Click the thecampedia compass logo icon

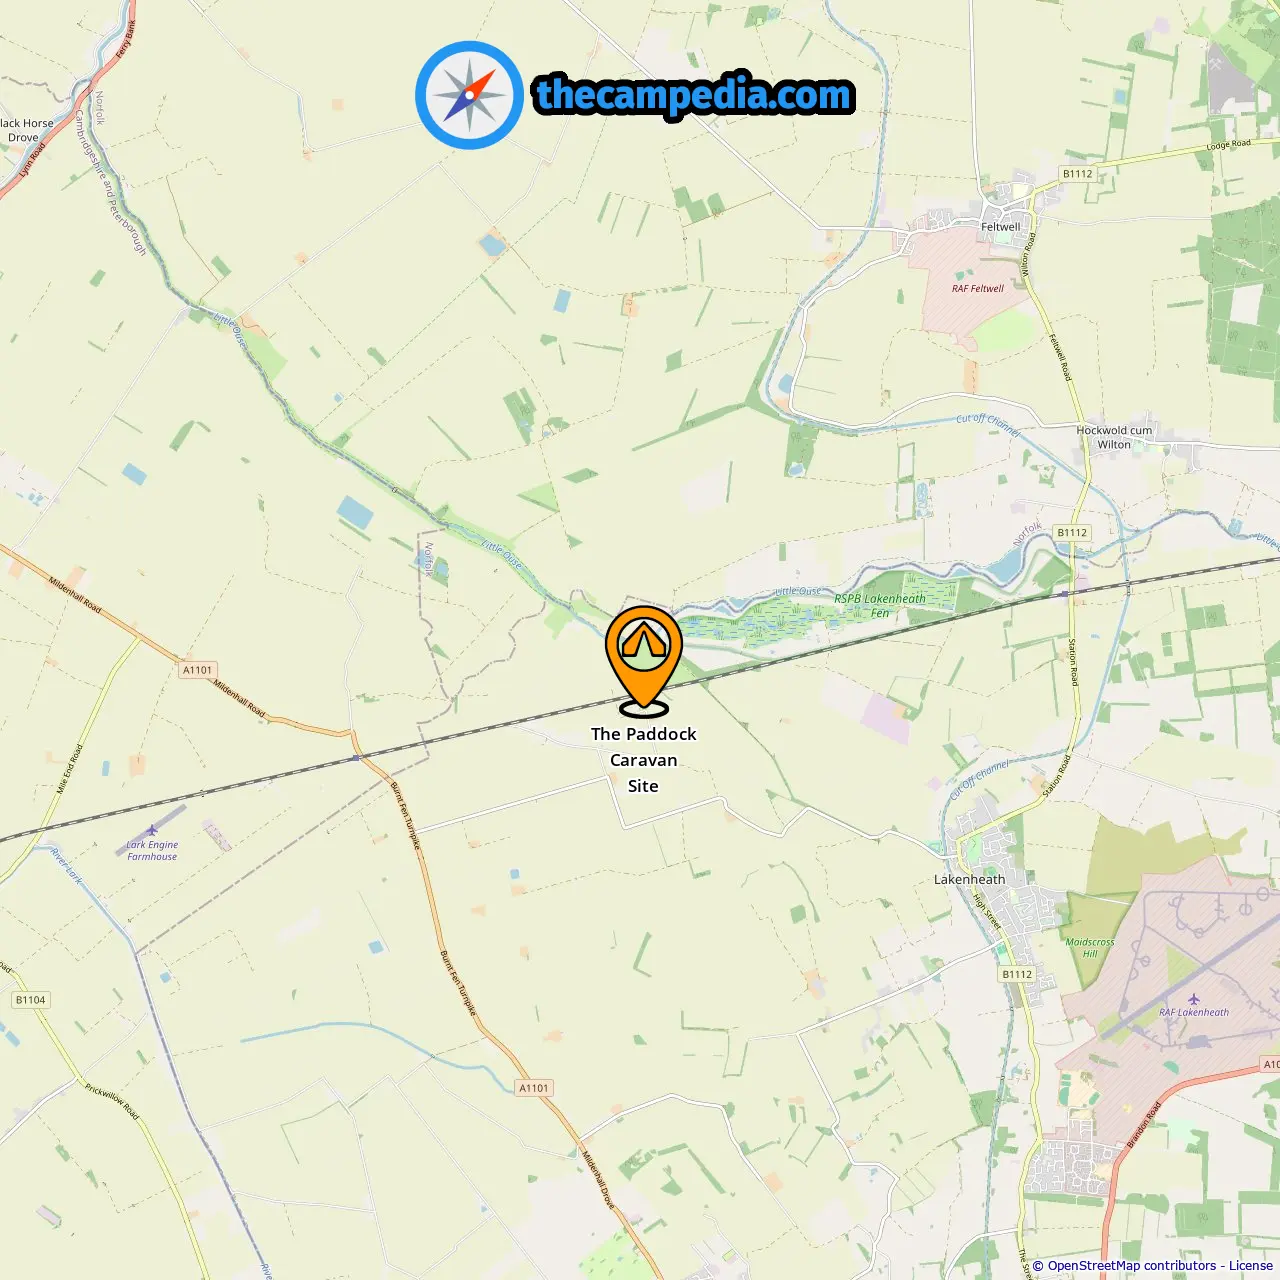pos(469,95)
